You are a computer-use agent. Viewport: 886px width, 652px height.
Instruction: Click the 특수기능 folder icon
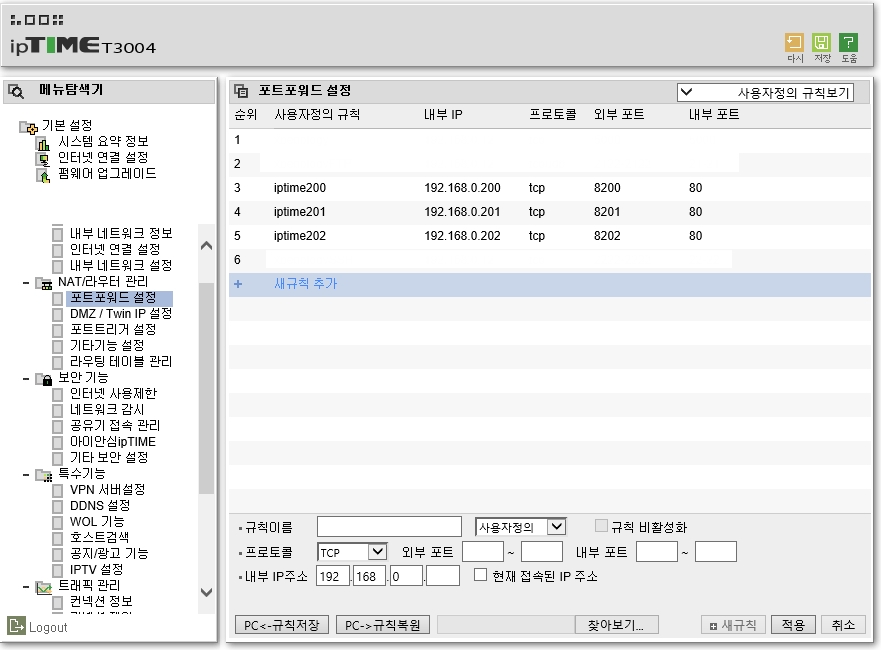(44, 475)
